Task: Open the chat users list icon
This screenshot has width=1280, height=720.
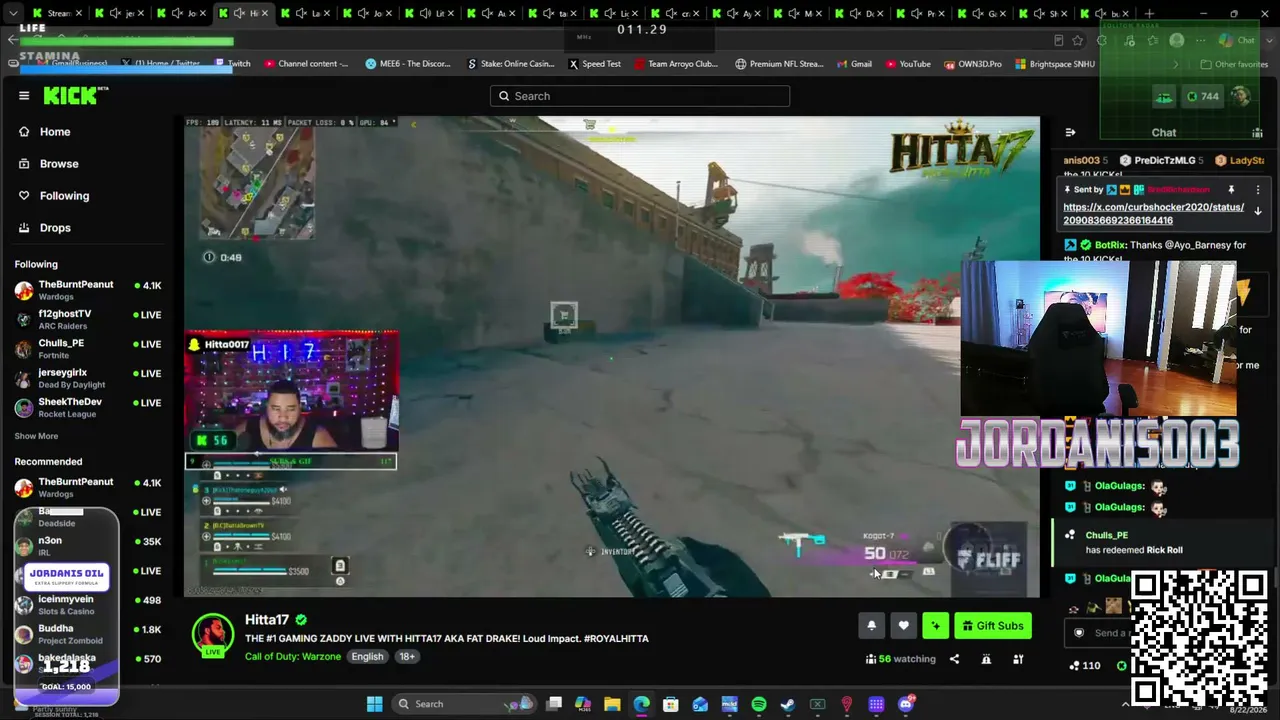Action: click(x=1257, y=132)
